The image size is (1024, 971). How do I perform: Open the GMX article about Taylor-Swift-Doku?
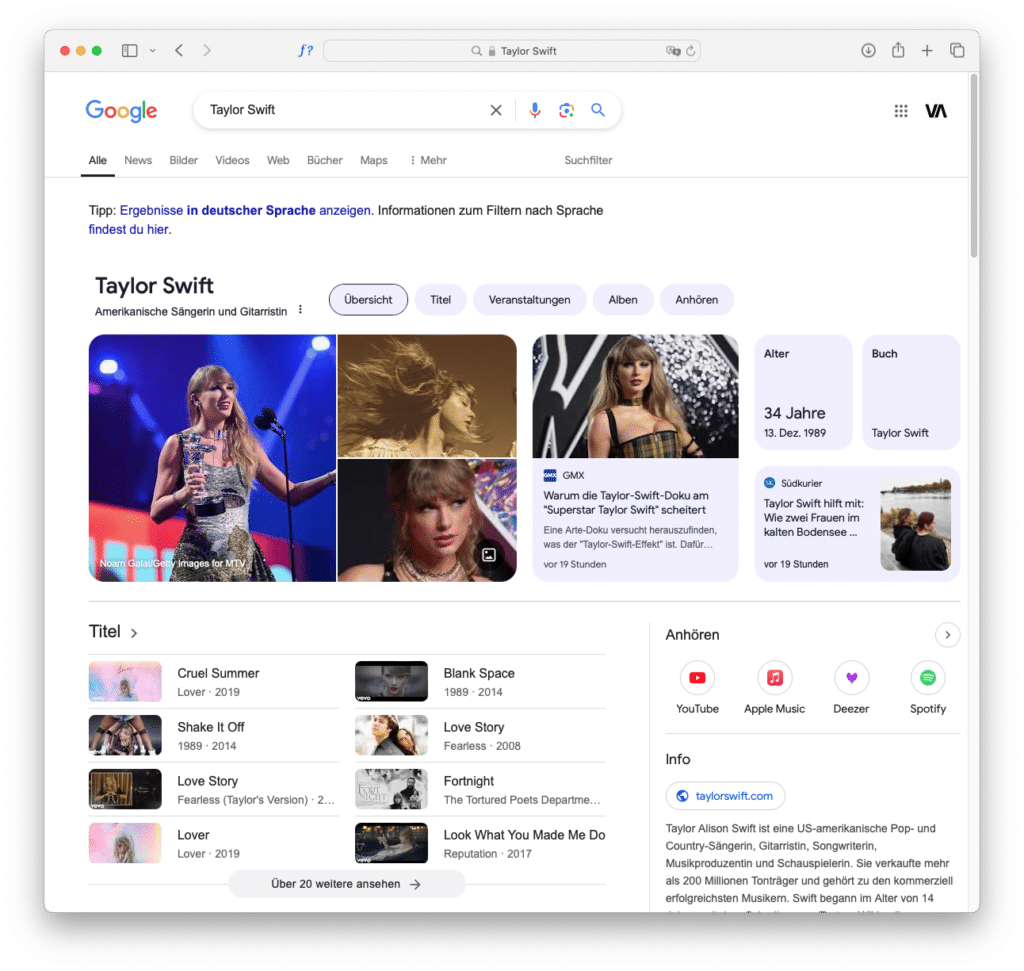tap(635, 458)
